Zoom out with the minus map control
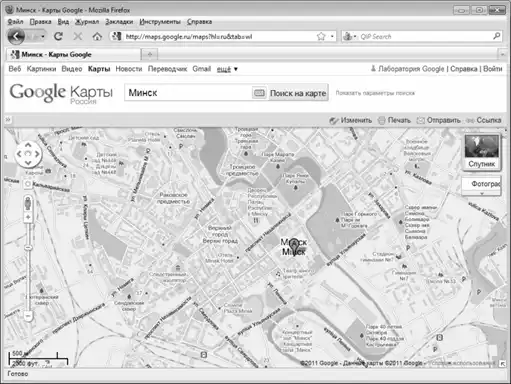Image resolution: width=511 pixels, height=384 pixels. pyautogui.click(x=28, y=315)
